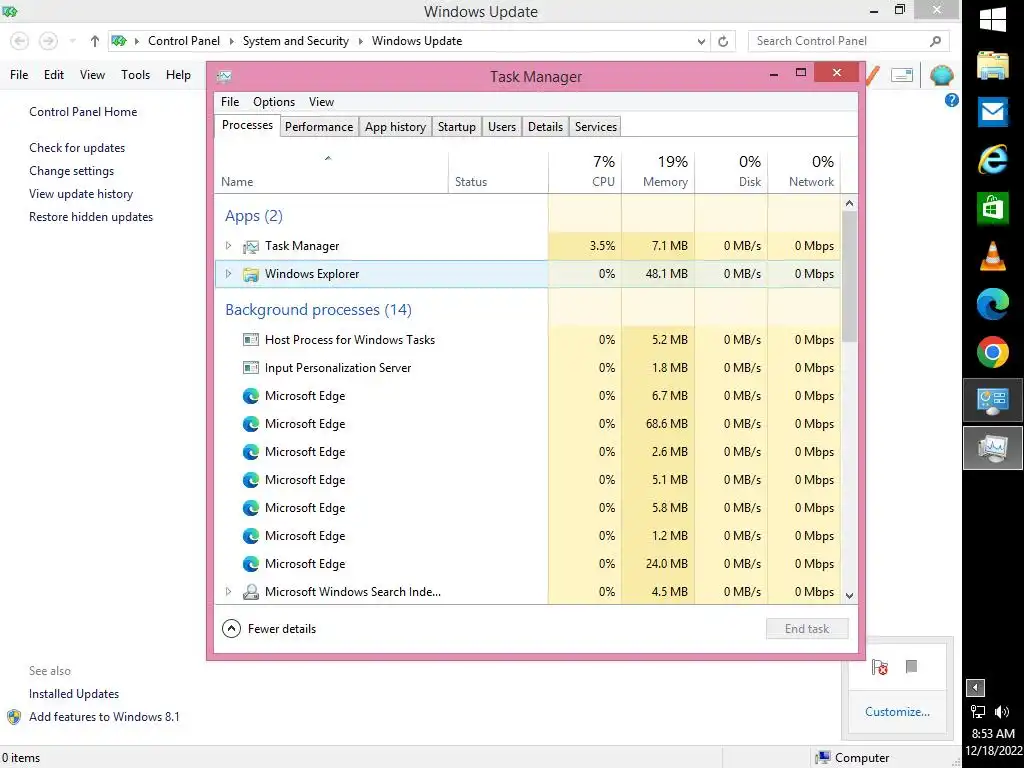Expand the Windows Explorer process row

228,274
